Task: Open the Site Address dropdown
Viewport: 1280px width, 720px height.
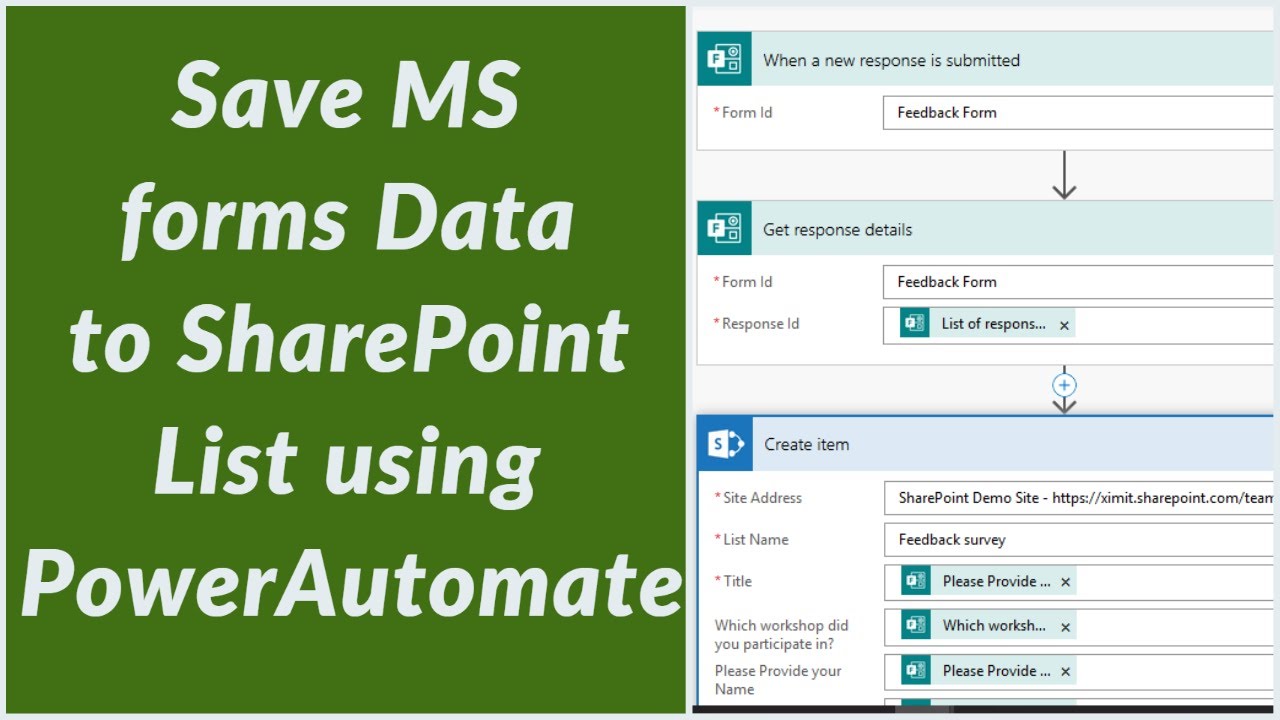Action: pos(1078,497)
